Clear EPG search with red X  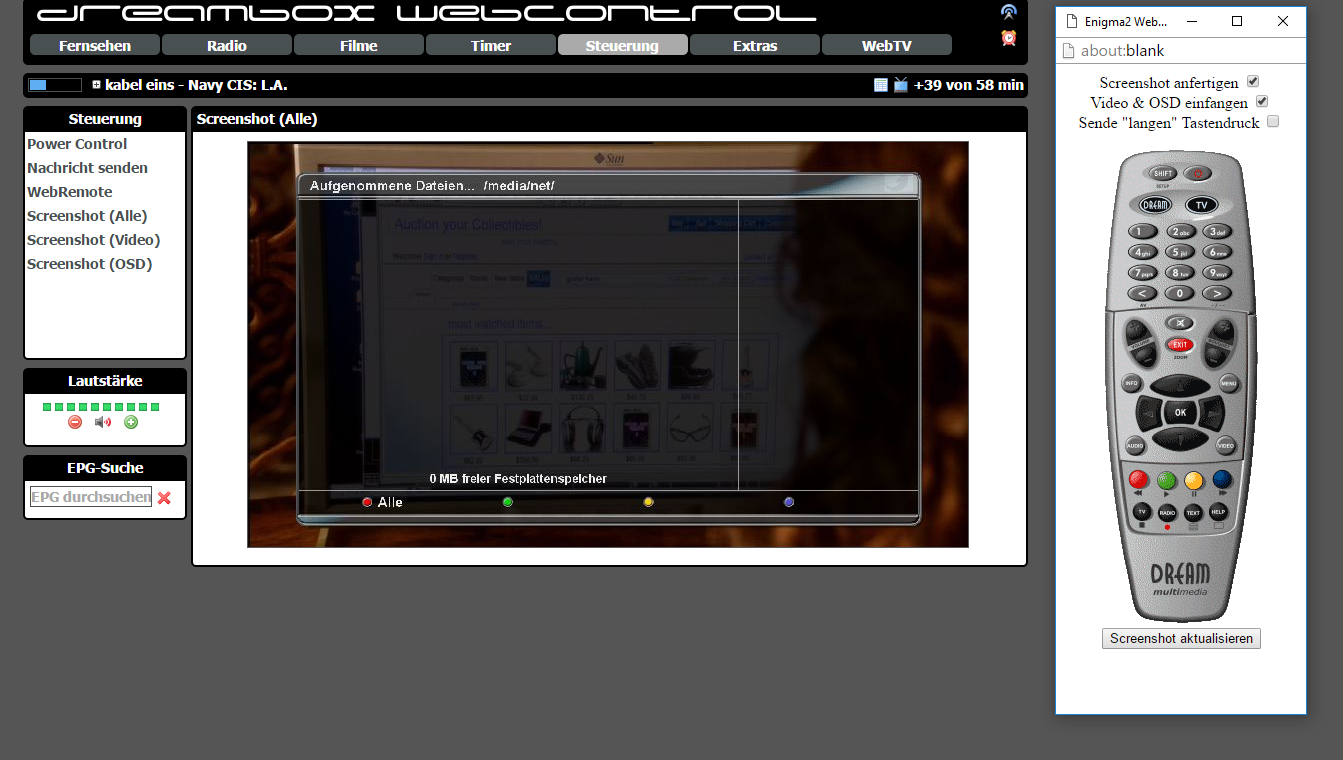[x=164, y=498]
